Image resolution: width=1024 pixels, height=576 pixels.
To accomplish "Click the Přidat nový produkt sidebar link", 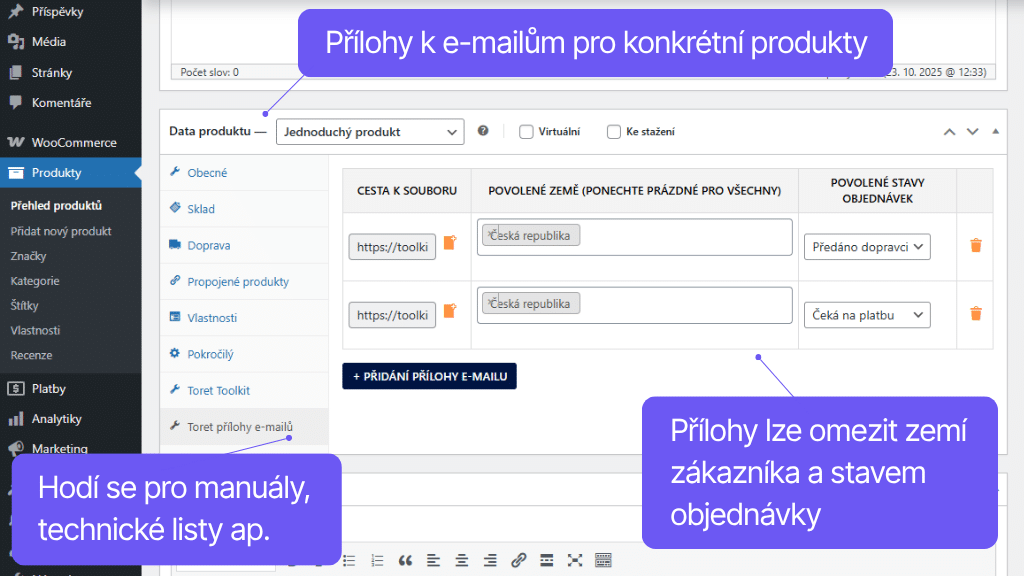I will [x=63, y=230].
